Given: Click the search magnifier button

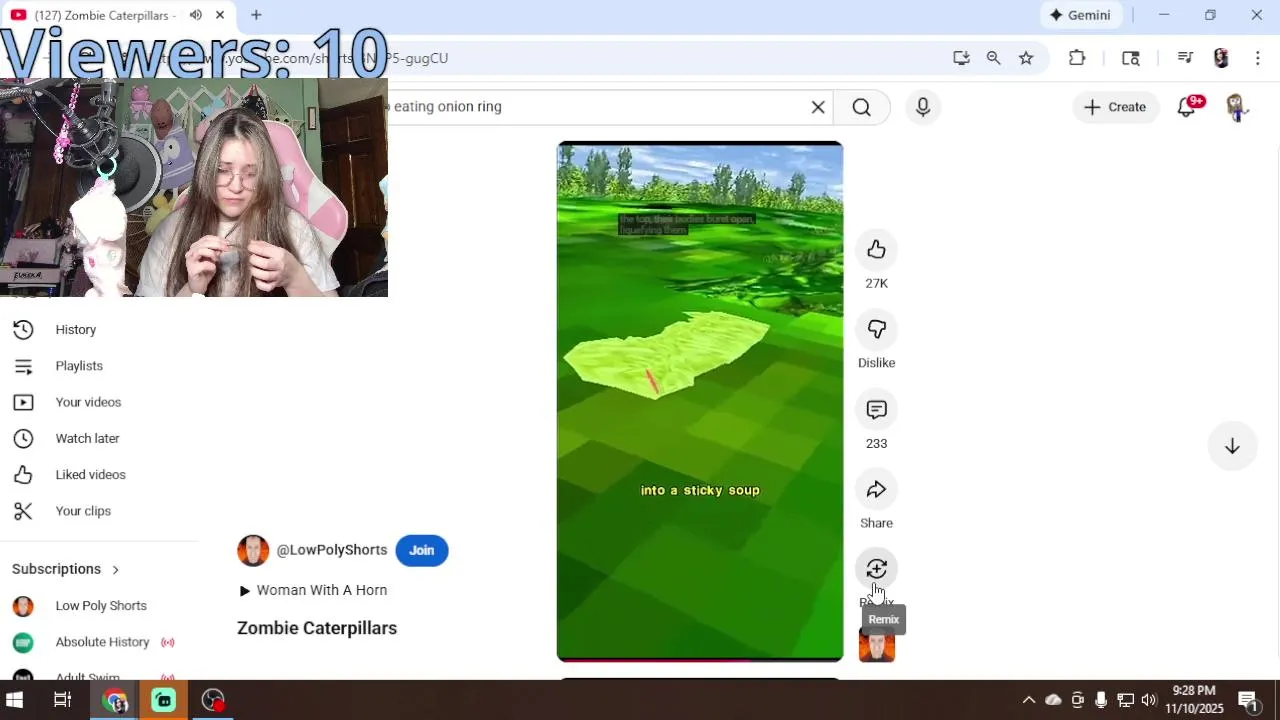Looking at the screenshot, I should [x=862, y=107].
